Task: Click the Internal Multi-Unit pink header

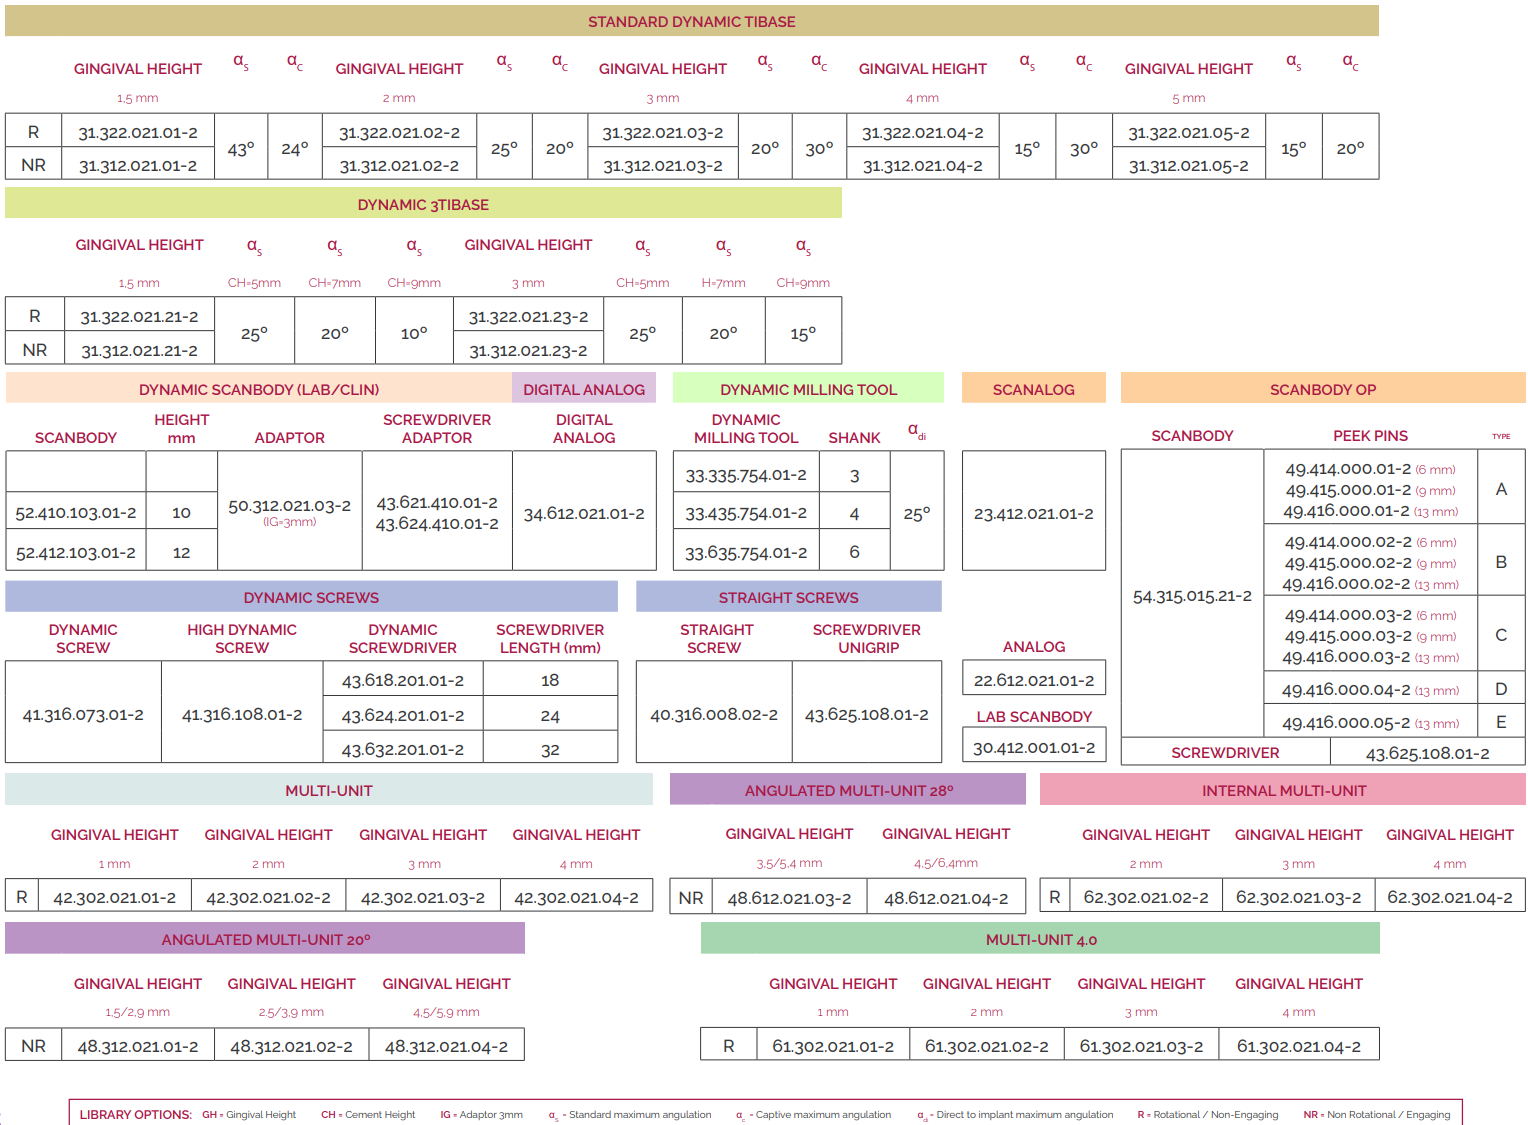Action: 1283,790
